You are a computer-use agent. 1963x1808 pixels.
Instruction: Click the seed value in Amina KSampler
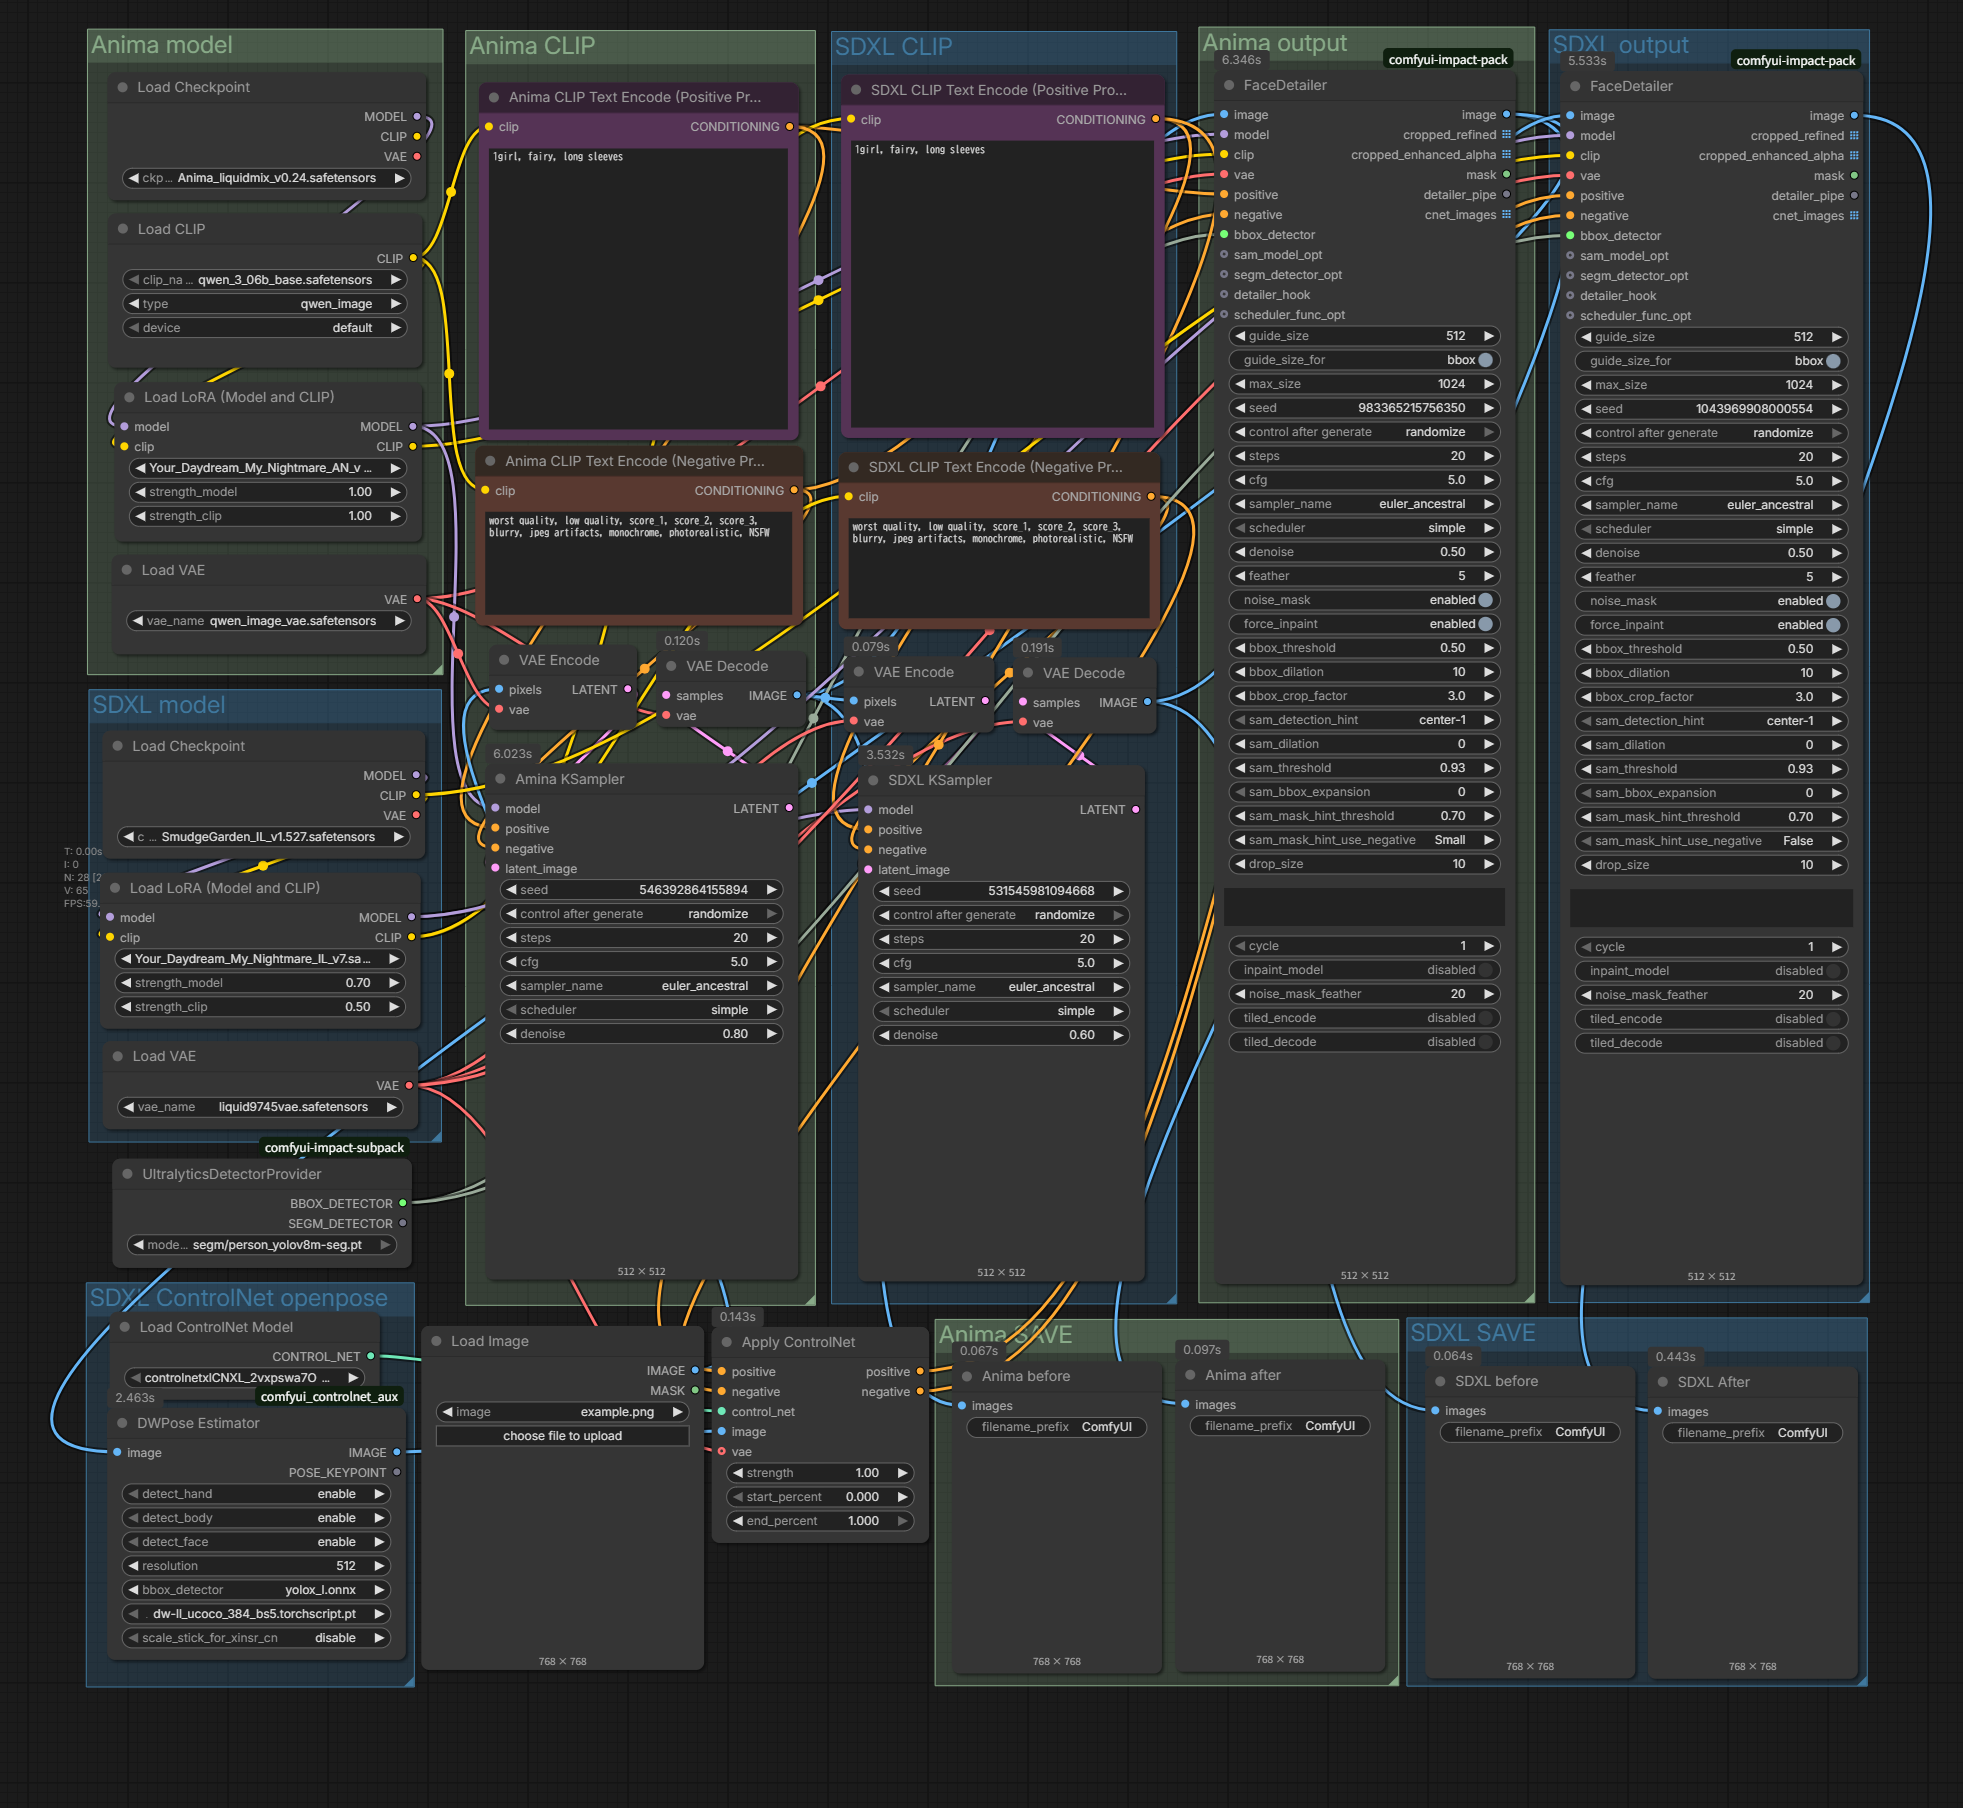(x=693, y=890)
